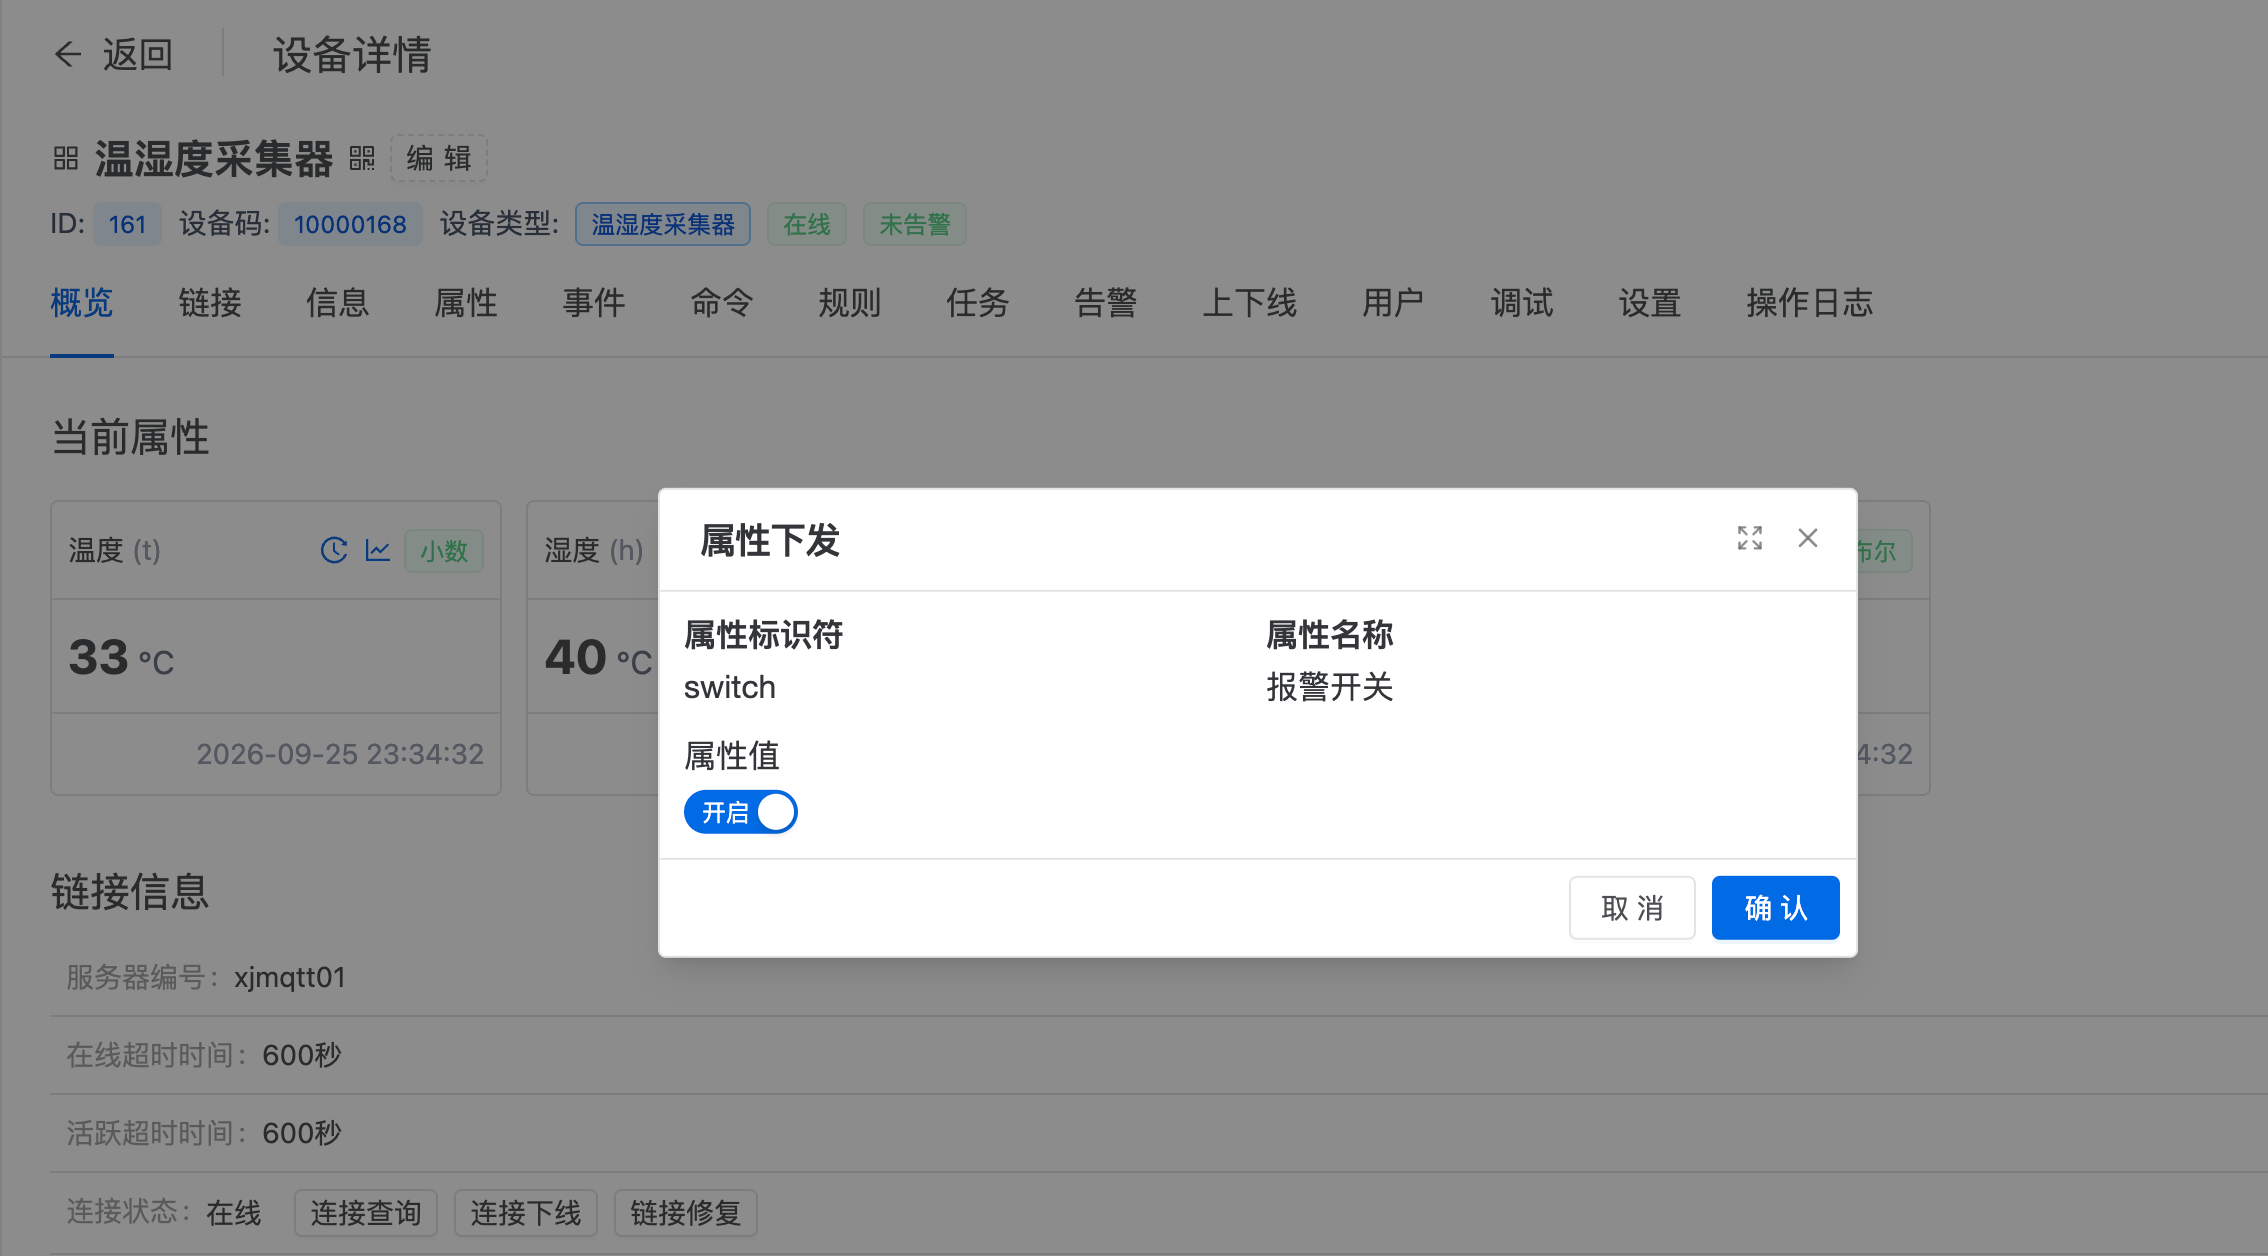Open the 事件 tab
The image size is (2268, 1256).
[594, 302]
